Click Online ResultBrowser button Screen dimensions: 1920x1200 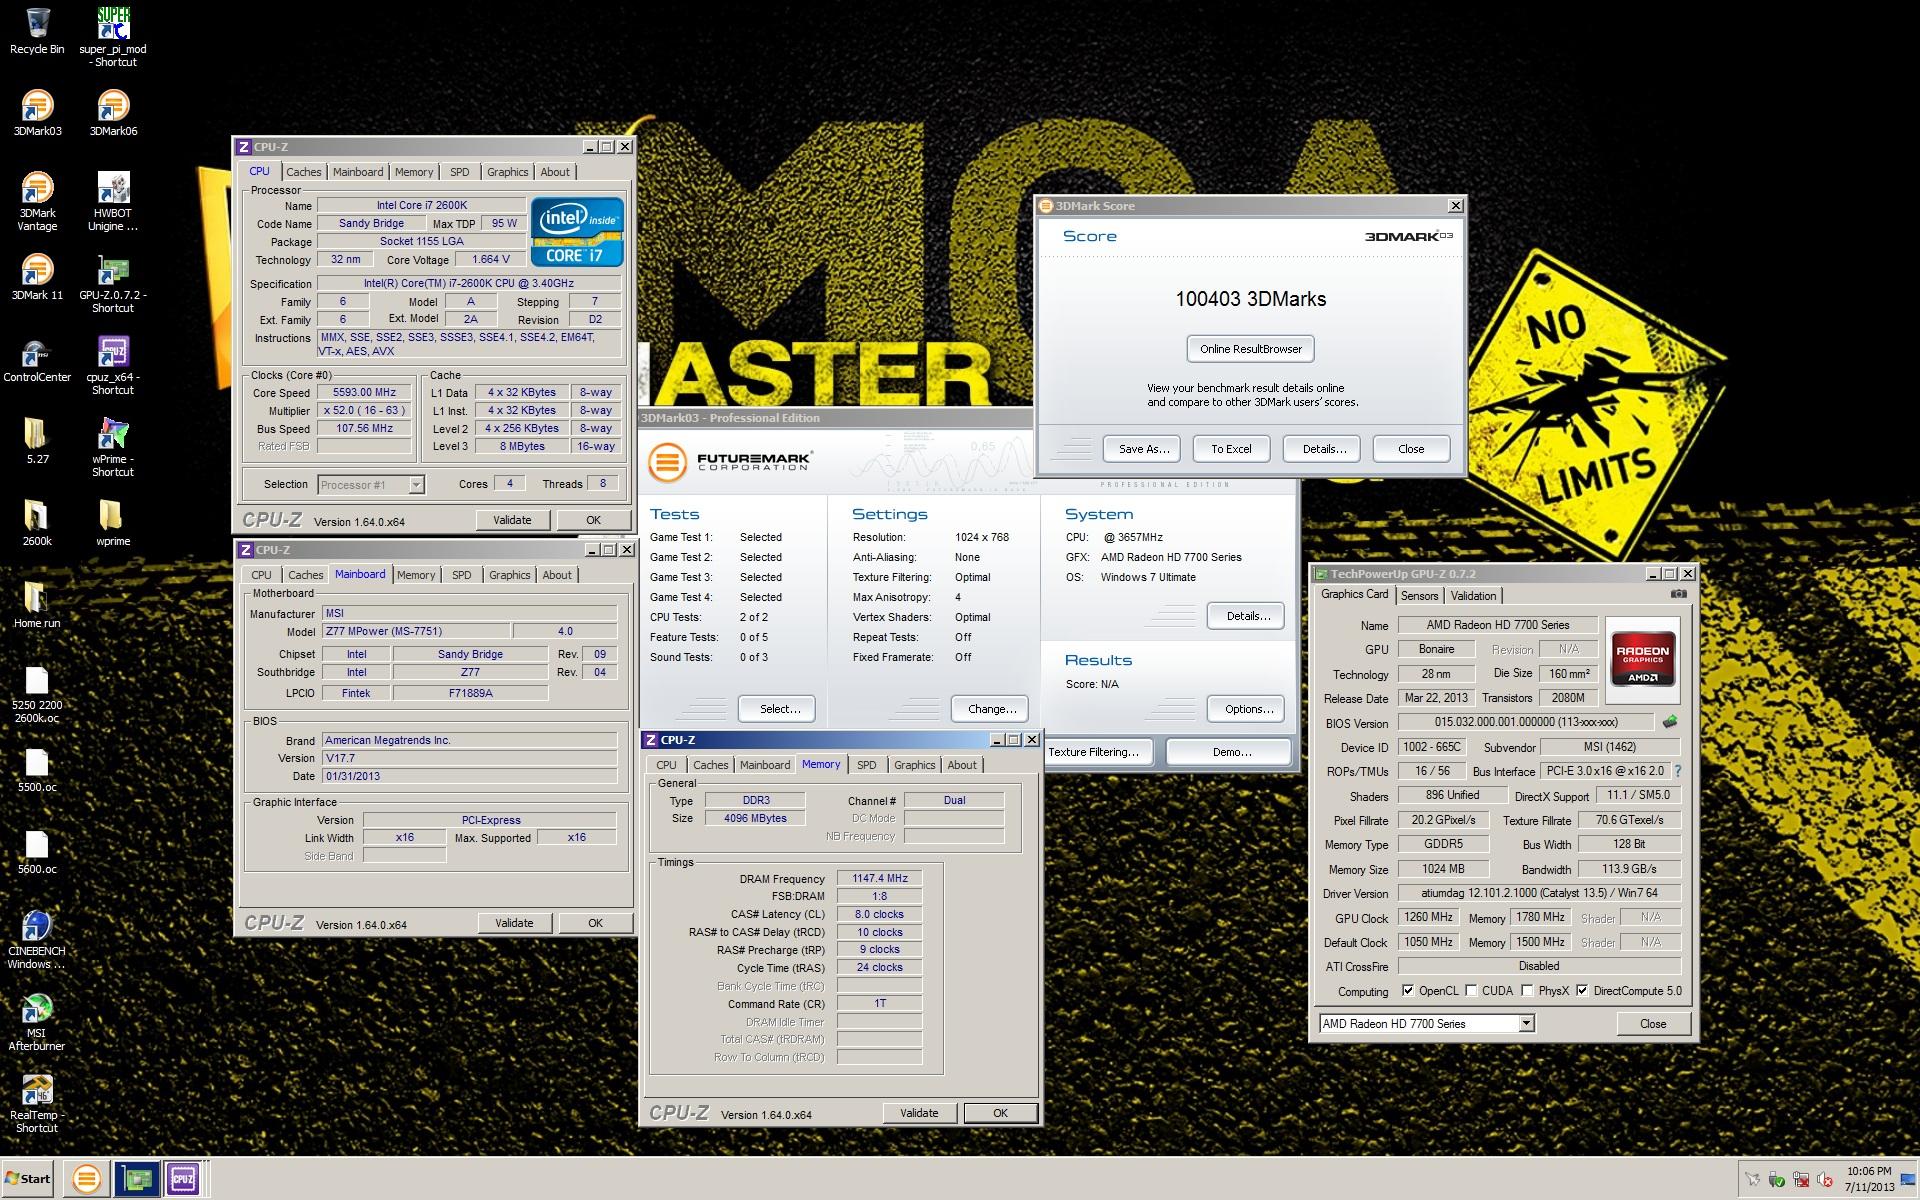pyautogui.click(x=1251, y=349)
